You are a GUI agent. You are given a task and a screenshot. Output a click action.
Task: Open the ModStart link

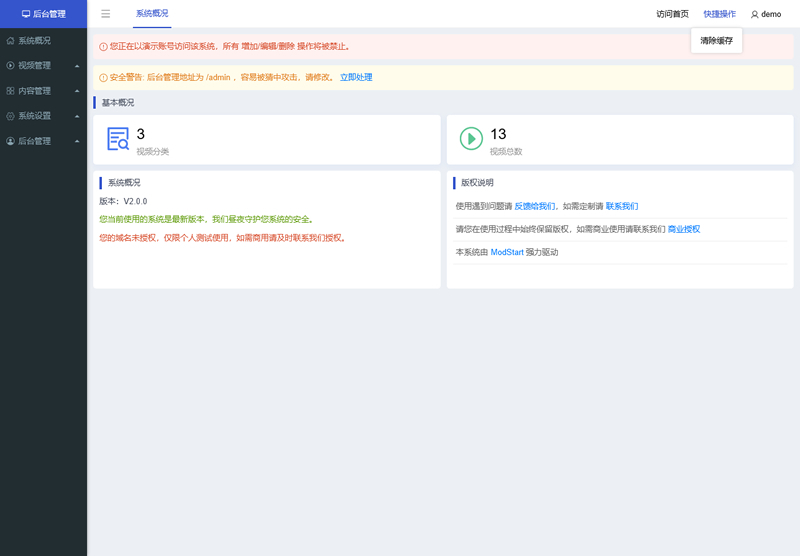507,252
